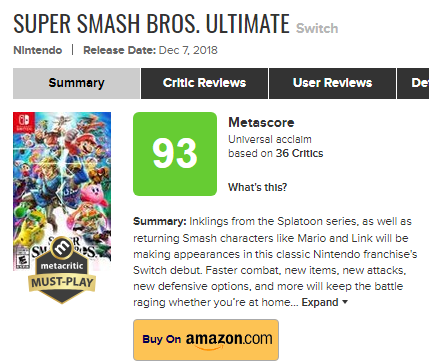The image size is (429, 364).
Task: Select the partially visible Details tab
Action: tap(413, 83)
